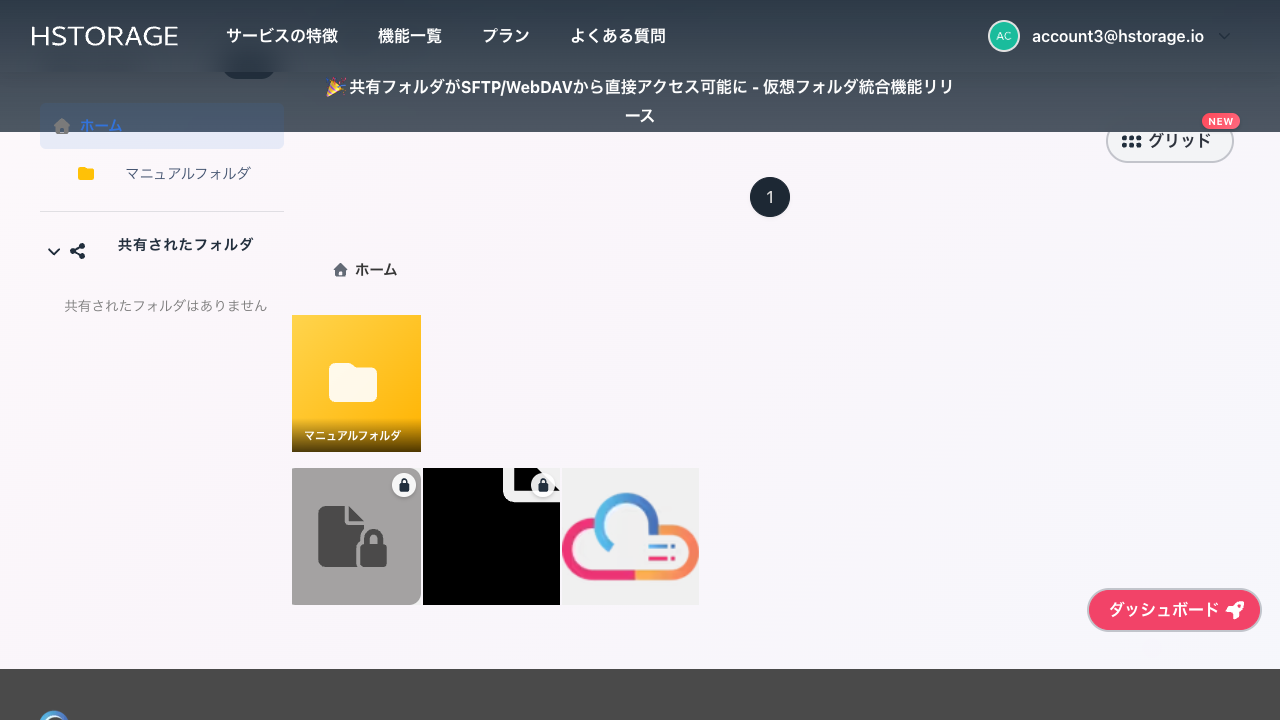
Task: Open マニュアルフォルダ folder tile
Action: 356,383
